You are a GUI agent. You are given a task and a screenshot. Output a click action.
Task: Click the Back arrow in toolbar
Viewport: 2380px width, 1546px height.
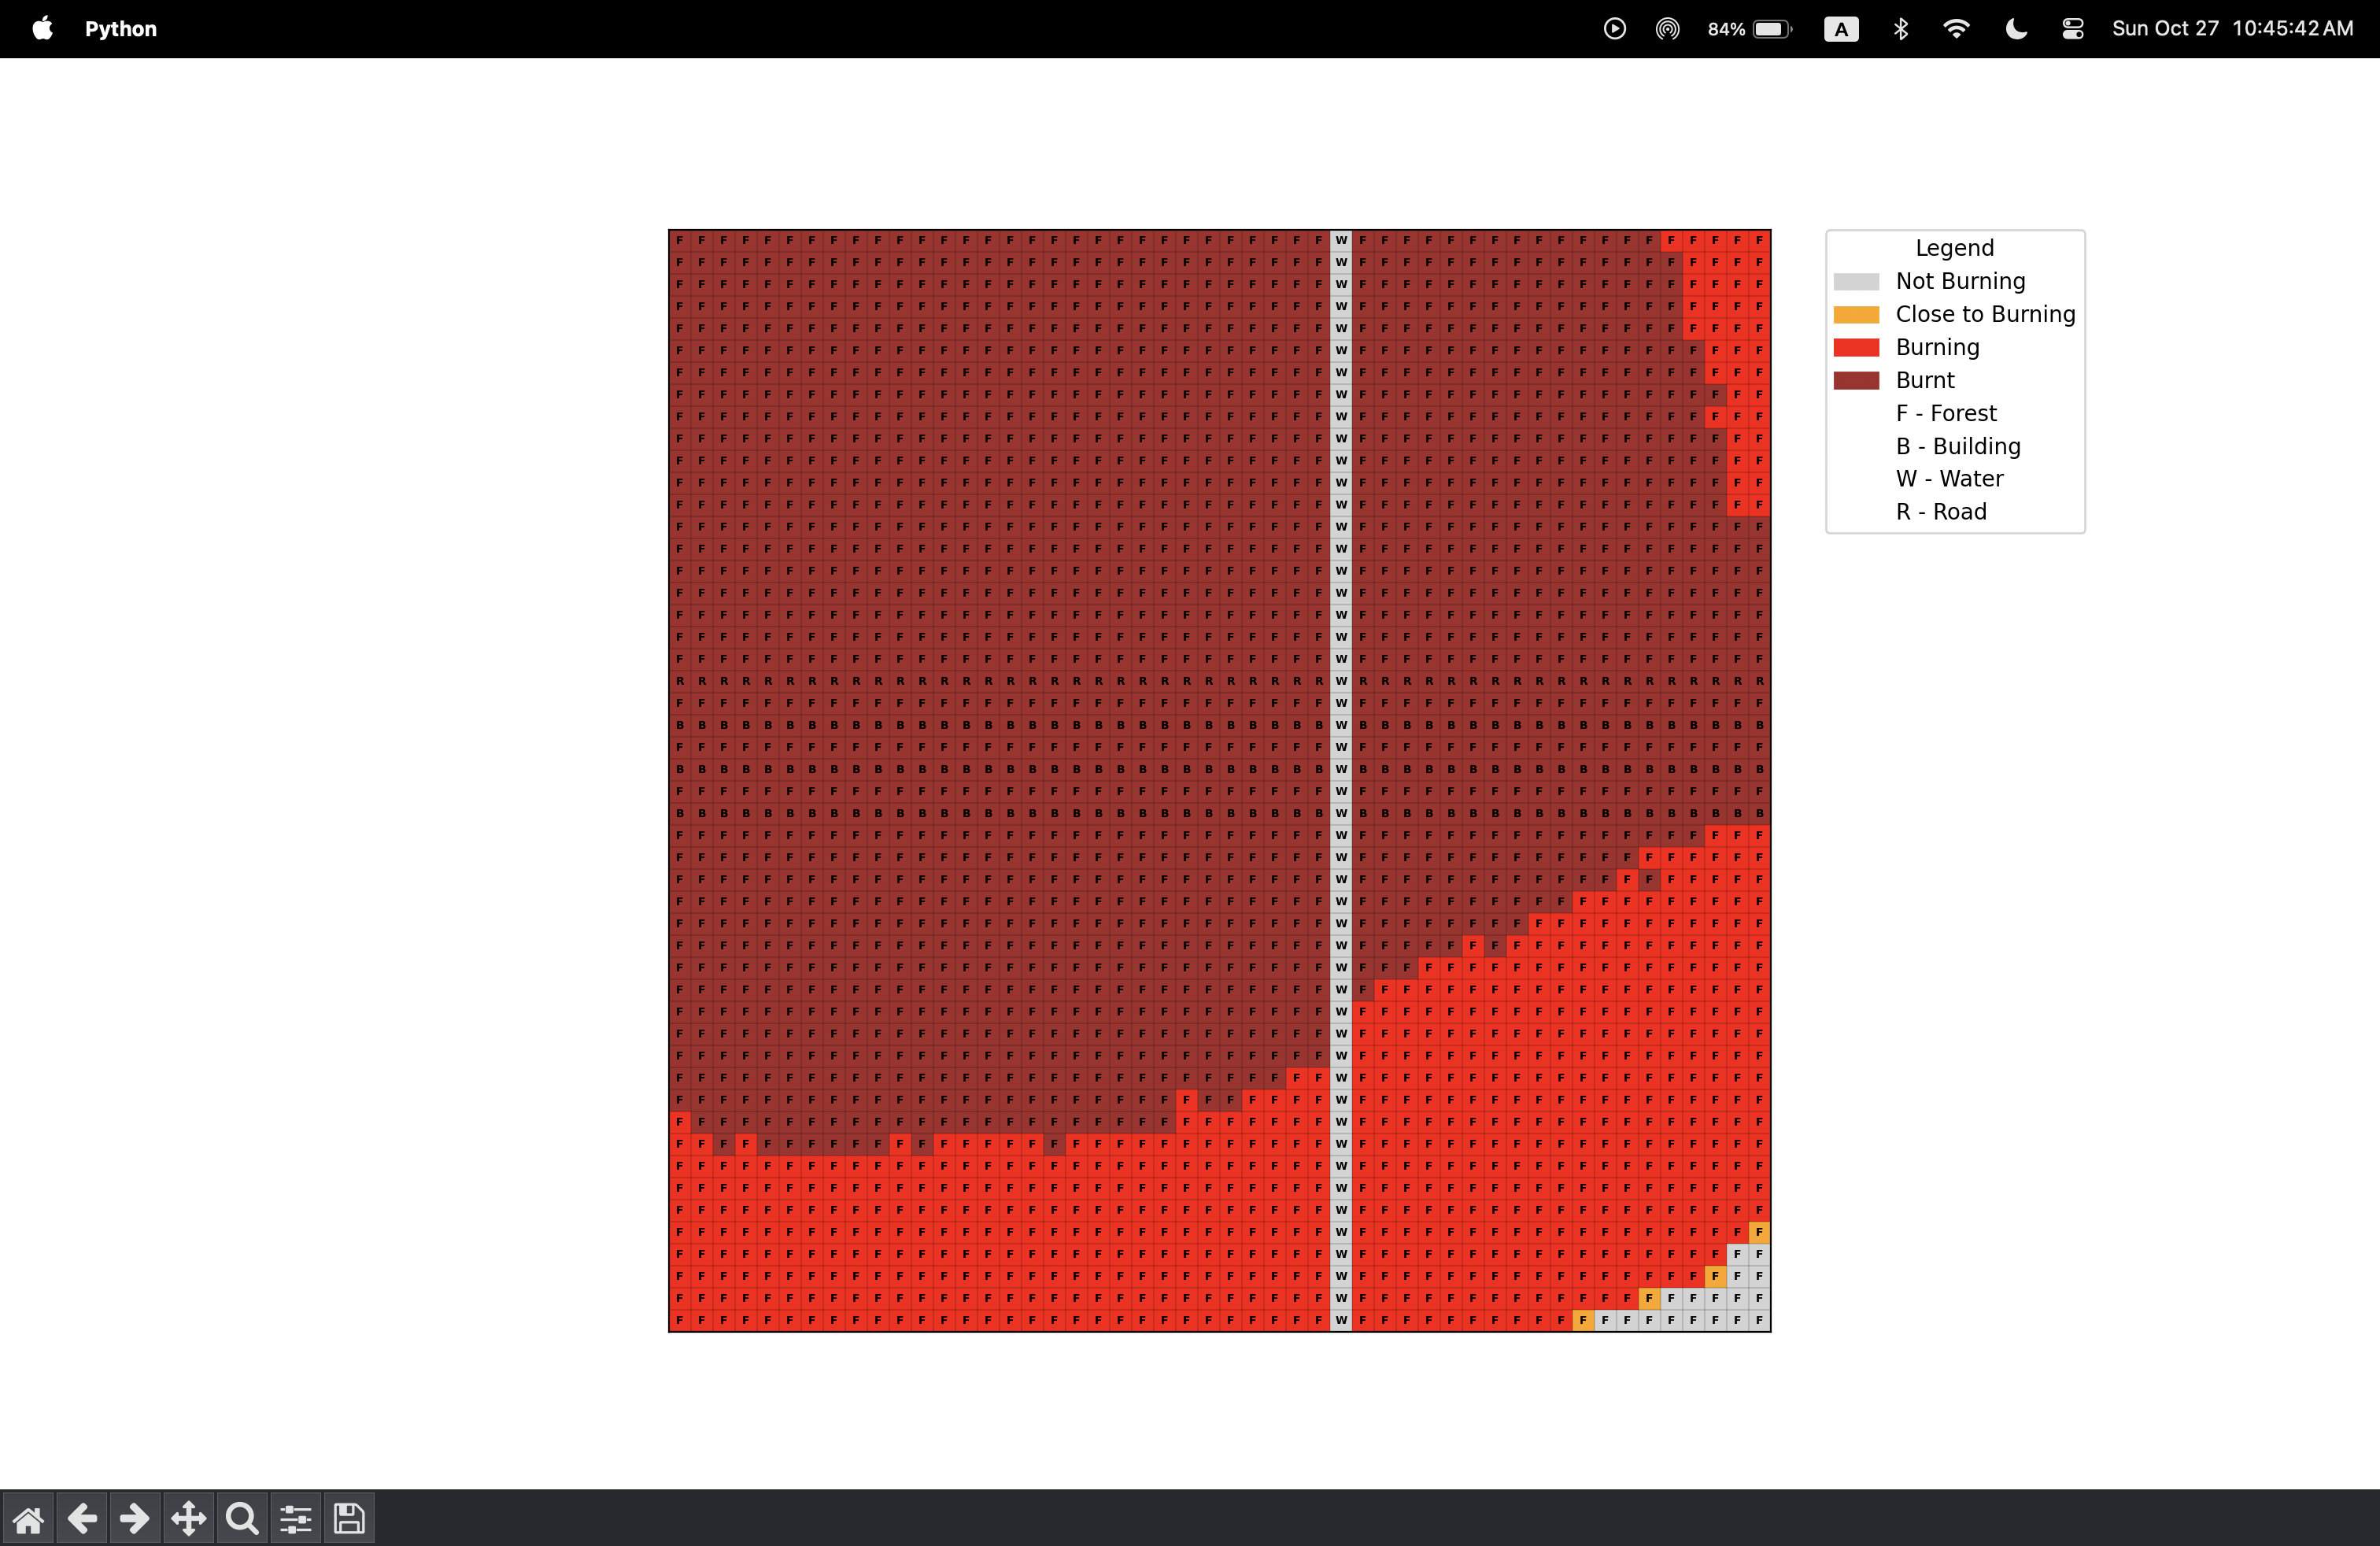coord(82,1519)
